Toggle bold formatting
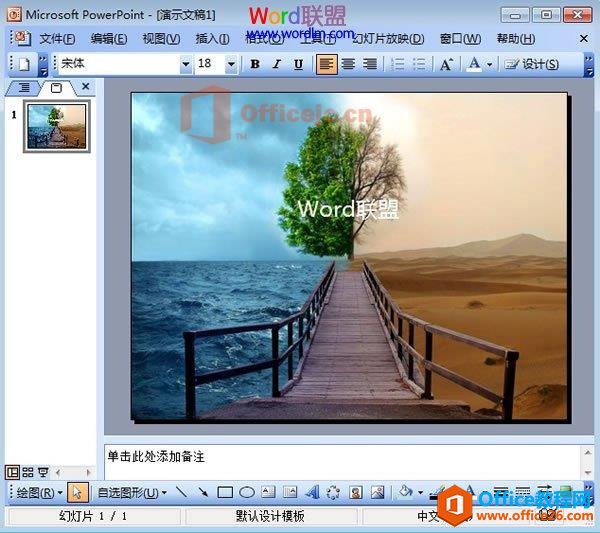 click(255, 64)
